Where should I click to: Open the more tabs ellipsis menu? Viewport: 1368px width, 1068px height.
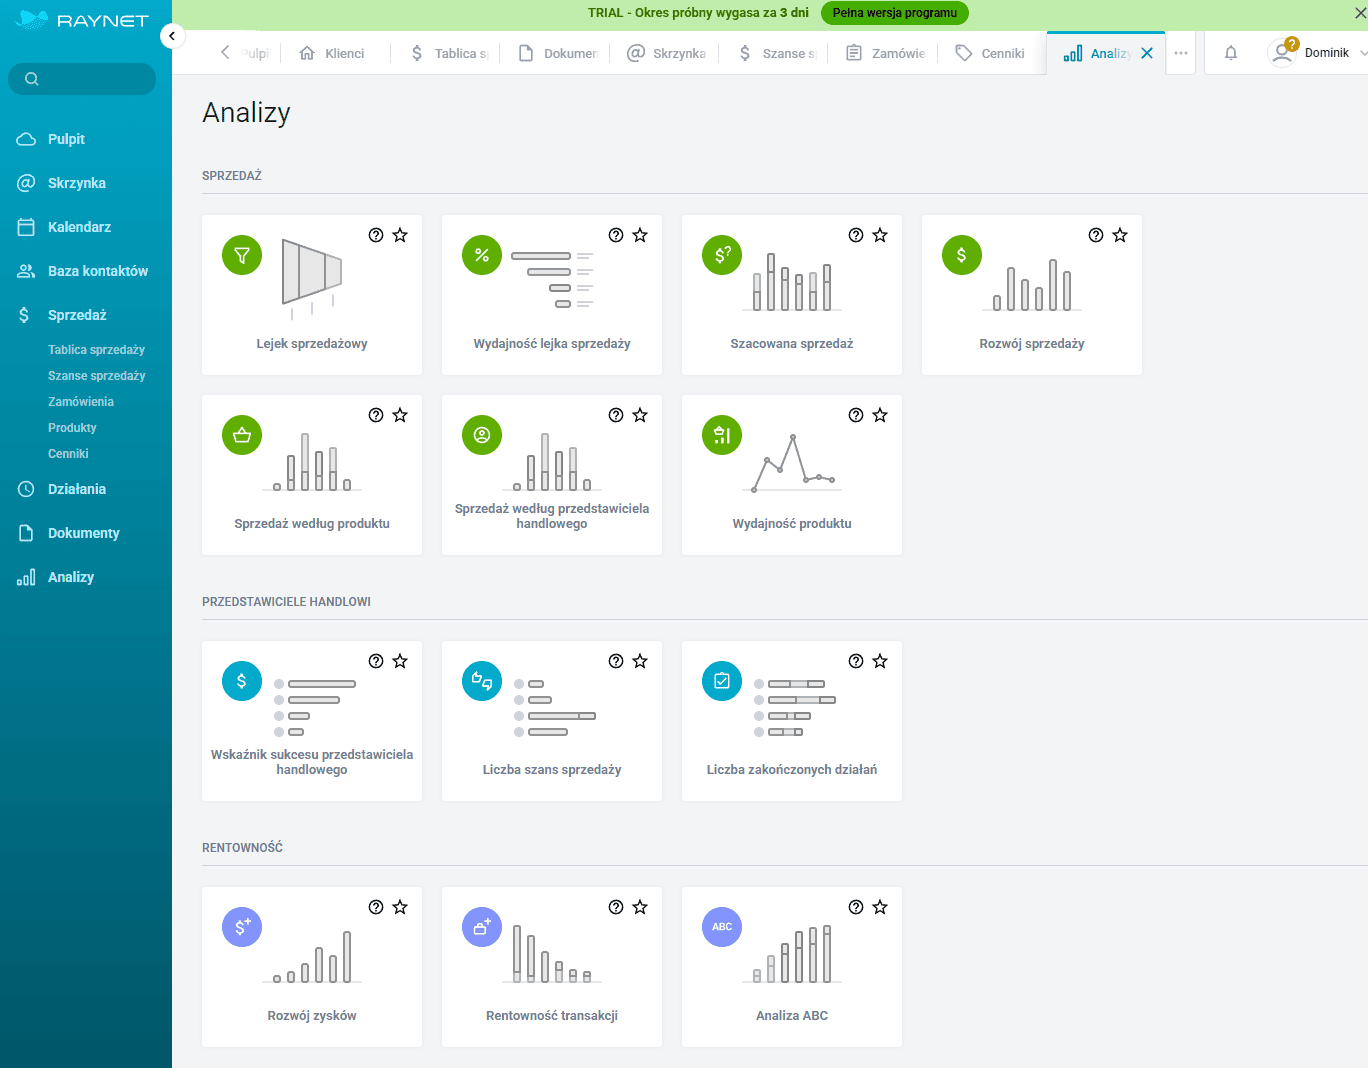tap(1181, 53)
